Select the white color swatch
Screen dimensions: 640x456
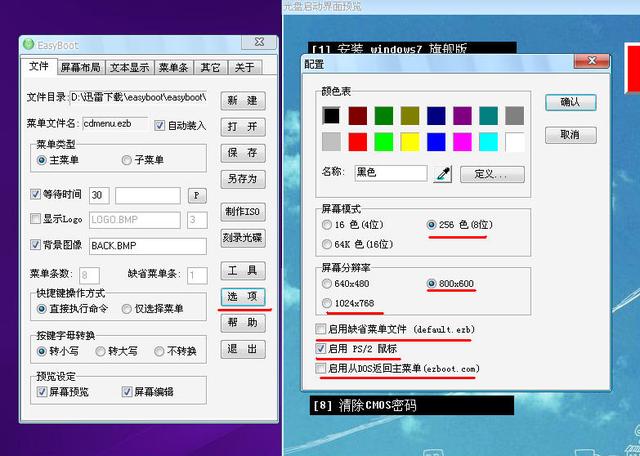[514, 142]
